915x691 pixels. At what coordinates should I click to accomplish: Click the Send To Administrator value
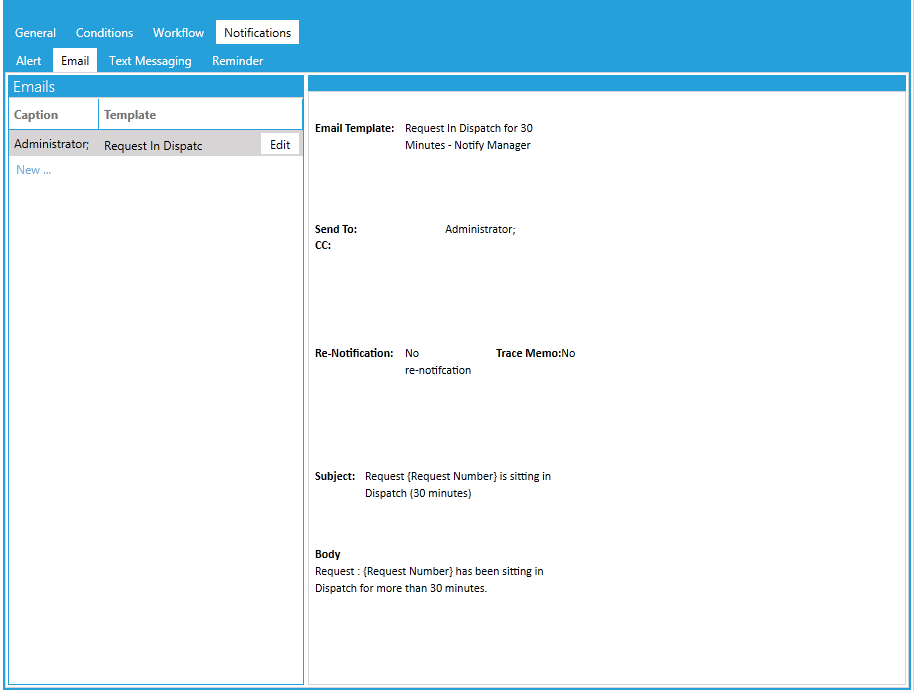480,228
